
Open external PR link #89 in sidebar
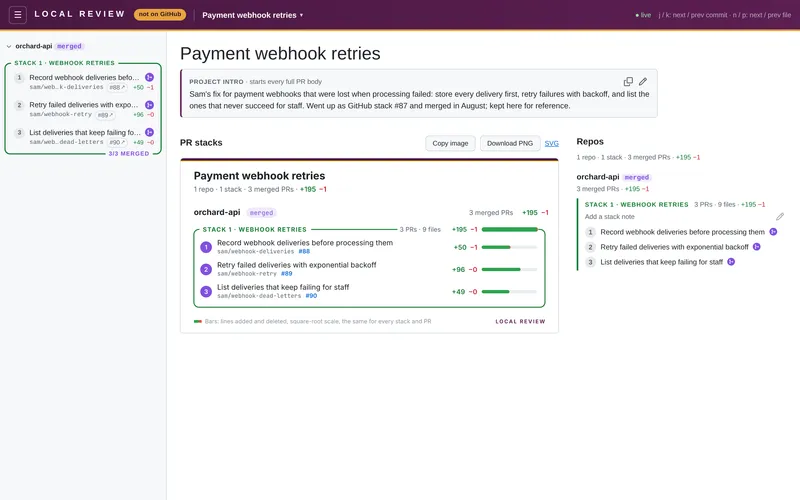coord(106,115)
